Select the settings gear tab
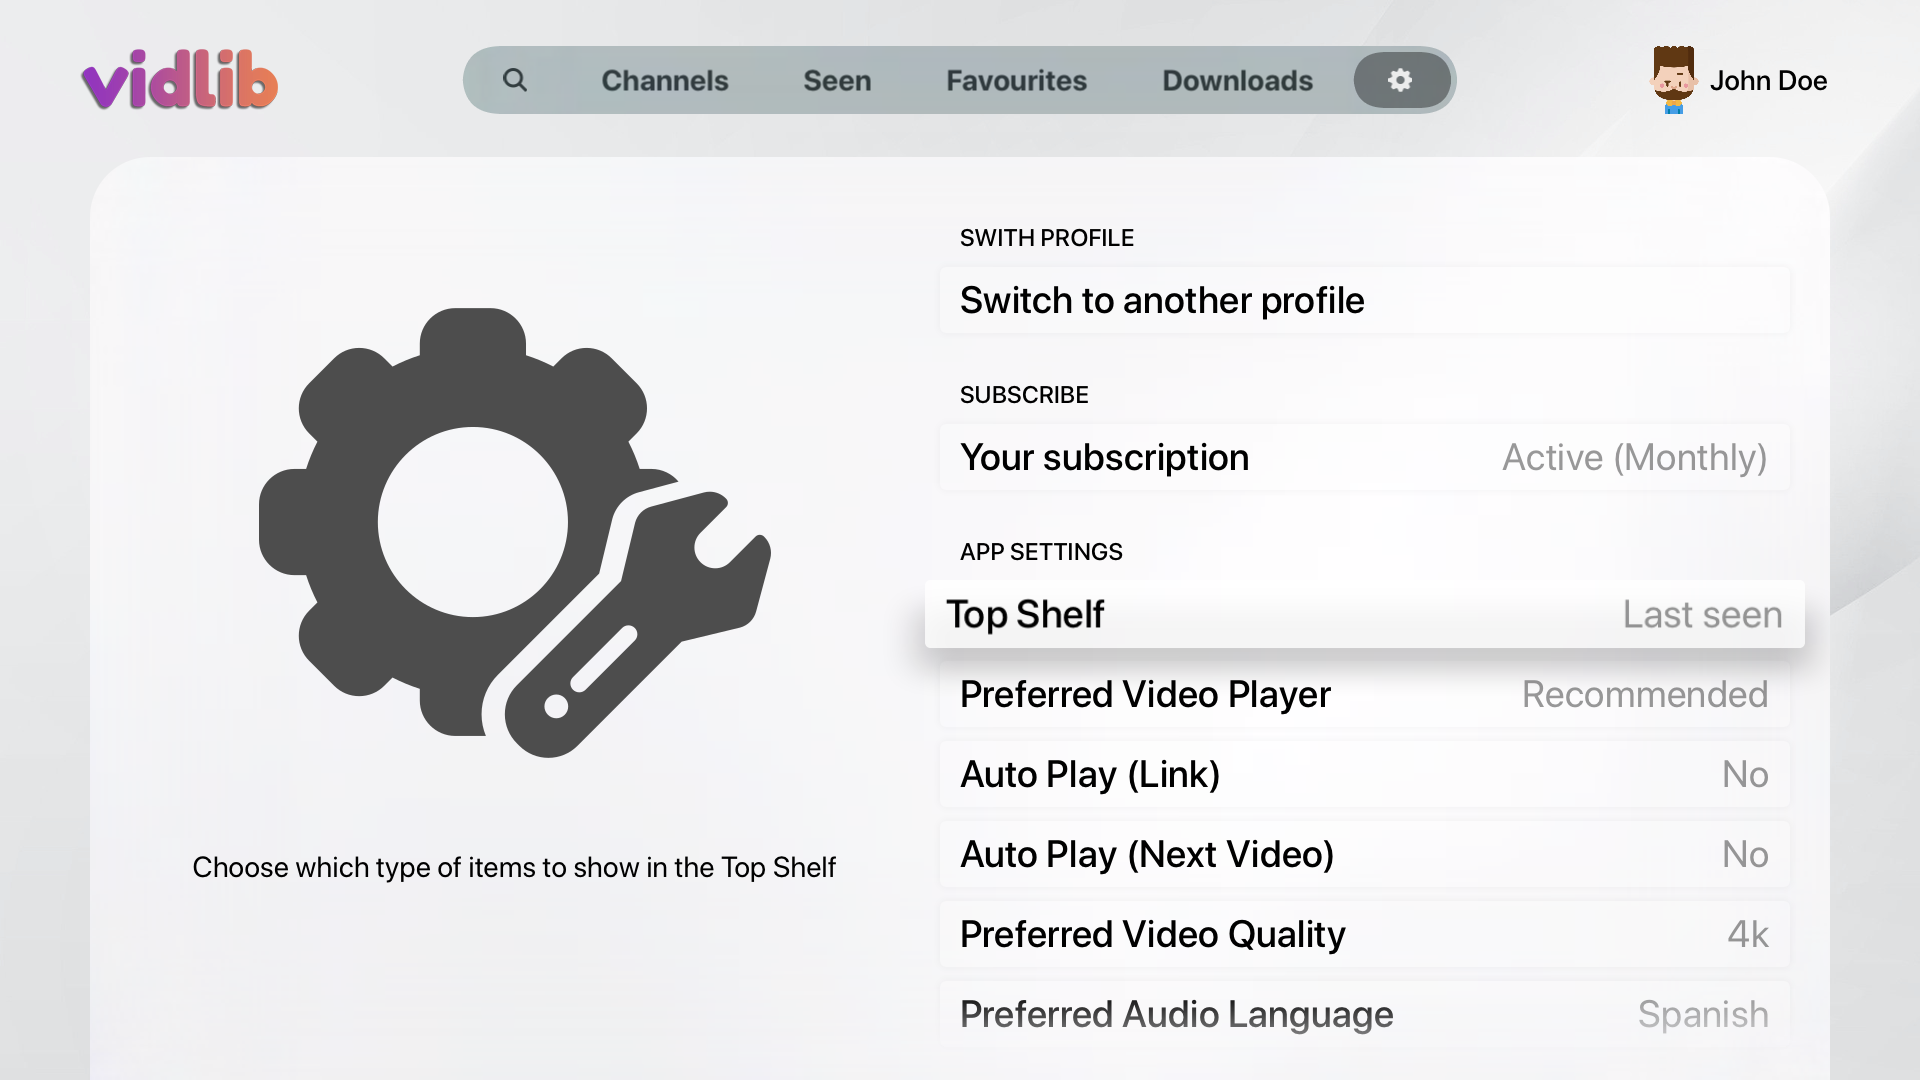This screenshot has width=1920, height=1080. (1401, 80)
